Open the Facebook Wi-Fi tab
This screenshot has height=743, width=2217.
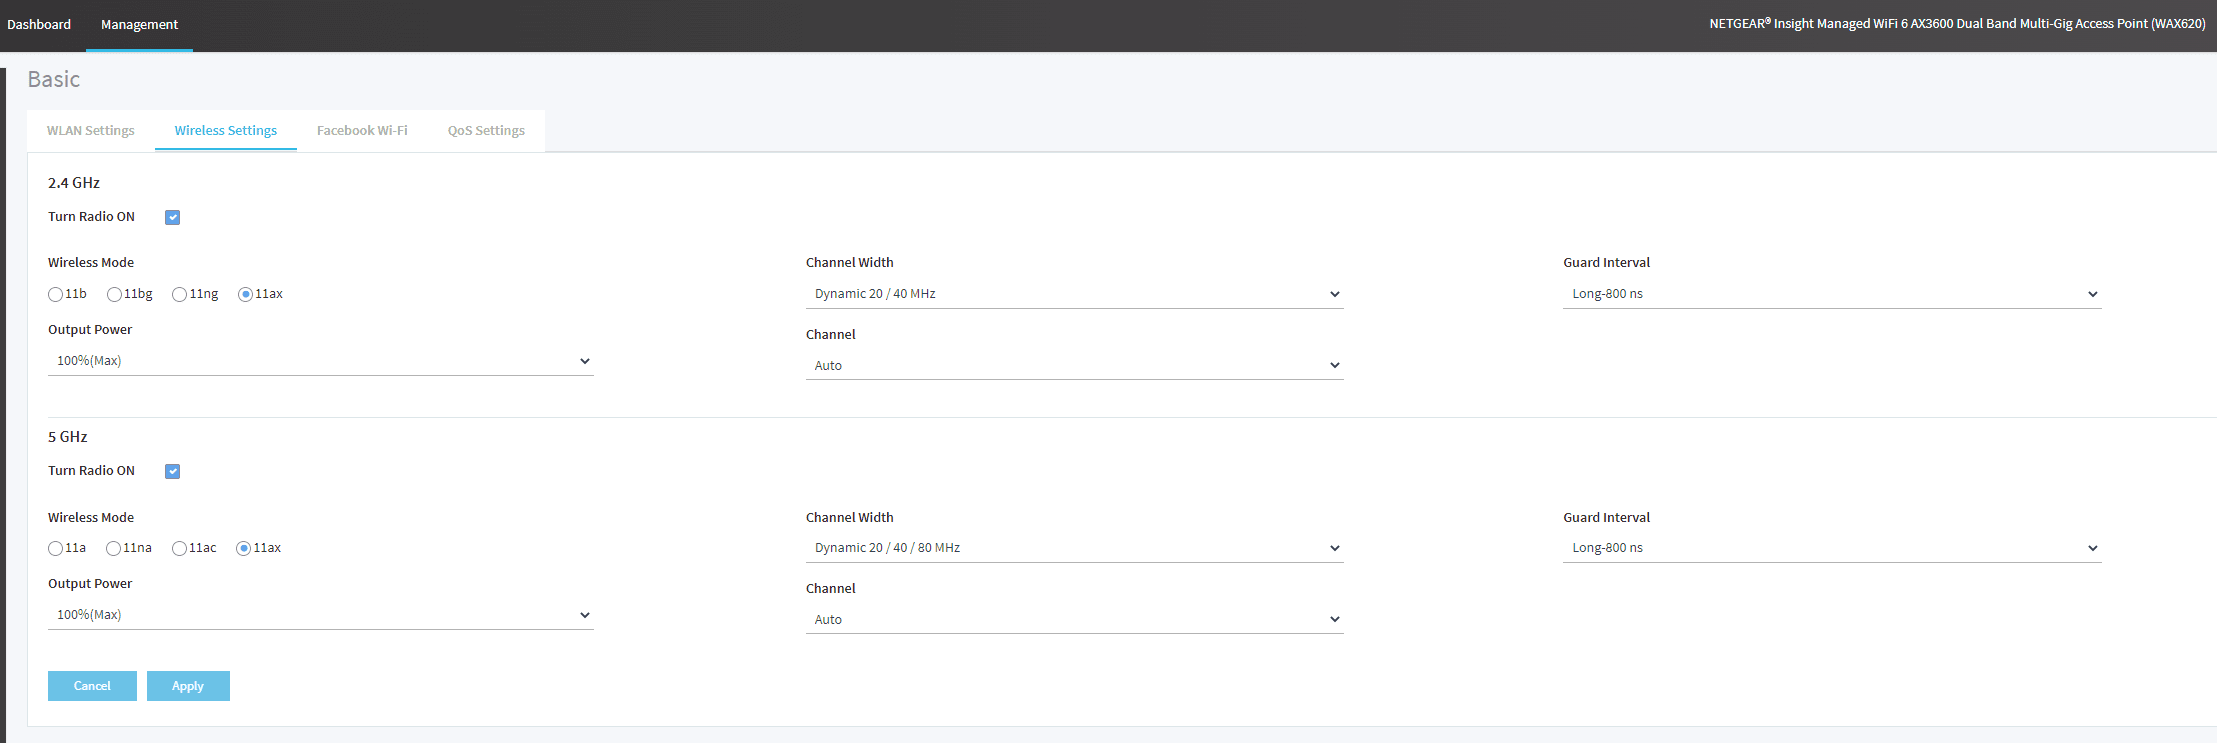[362, 131]
